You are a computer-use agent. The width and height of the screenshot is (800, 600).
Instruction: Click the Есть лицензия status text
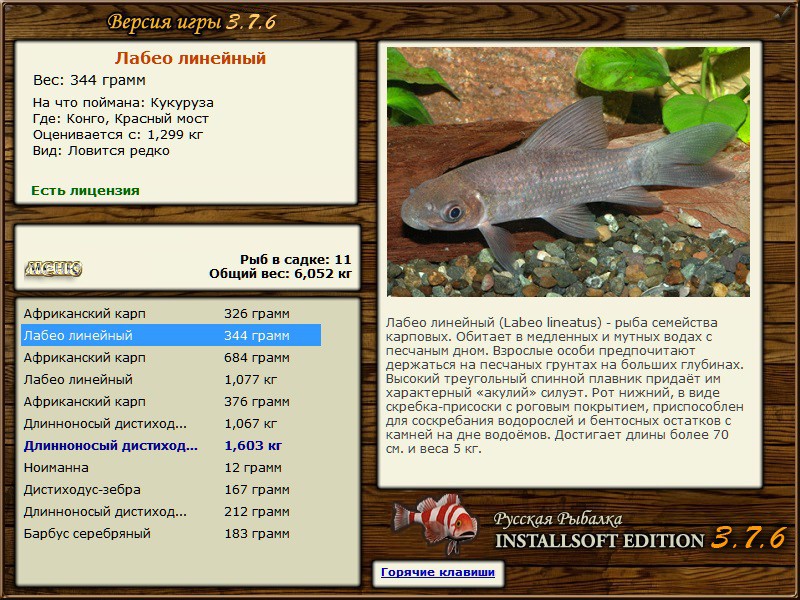click(85, 190)
